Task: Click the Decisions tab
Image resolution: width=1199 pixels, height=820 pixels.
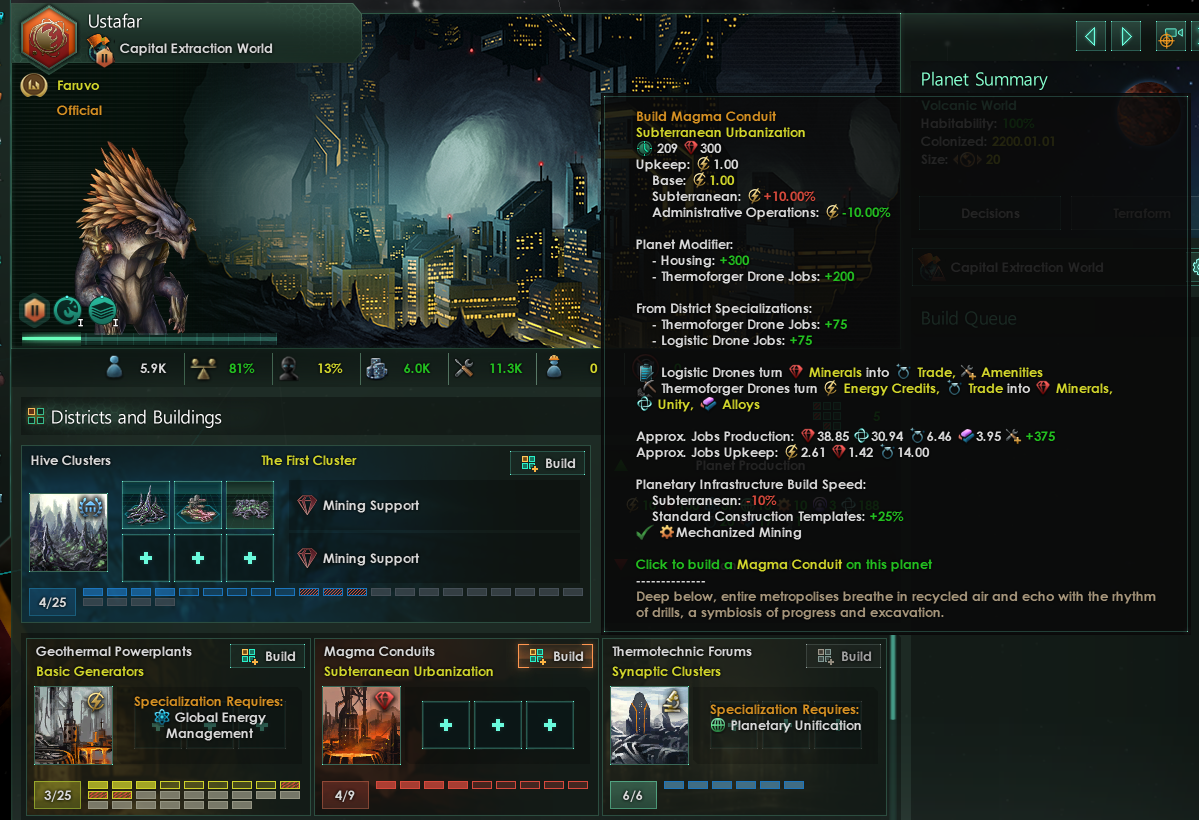Action: 990,213
